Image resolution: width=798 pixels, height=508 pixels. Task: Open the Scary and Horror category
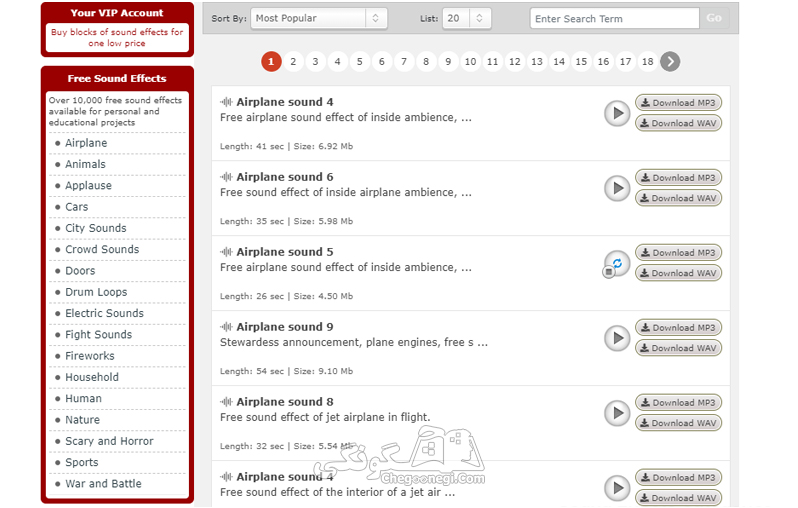109,441
